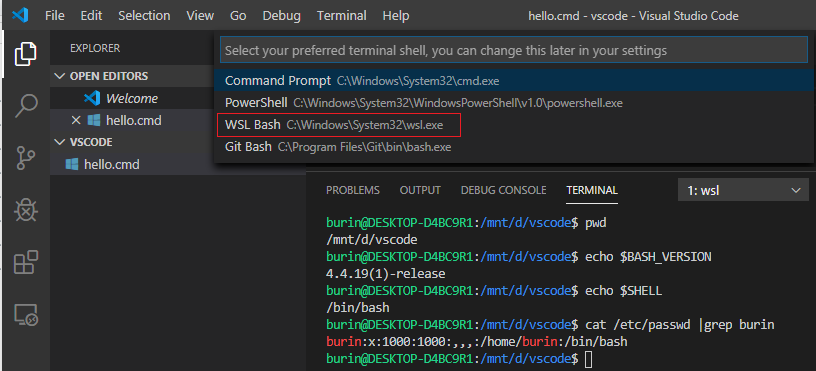
Task: Open the Debug view bug icon
Action: (x=26, y=210)
